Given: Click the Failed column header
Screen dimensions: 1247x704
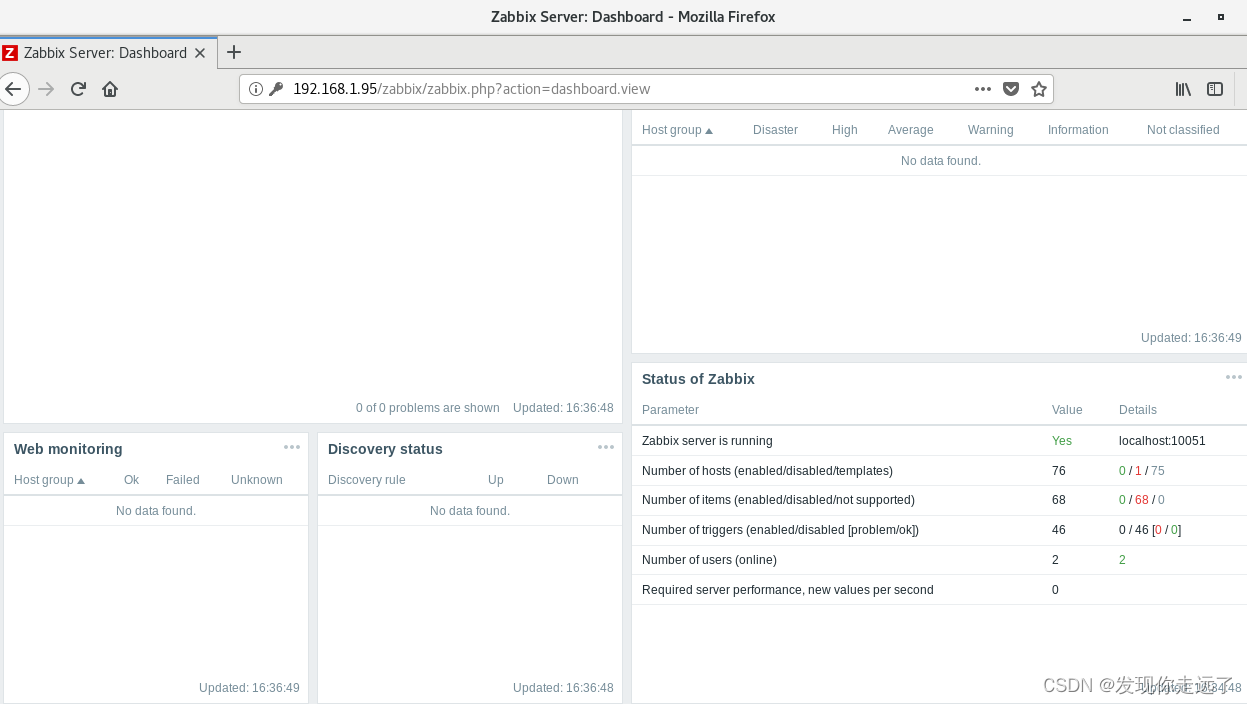Looking at the screenshot, I should click(x=183, y=480).
